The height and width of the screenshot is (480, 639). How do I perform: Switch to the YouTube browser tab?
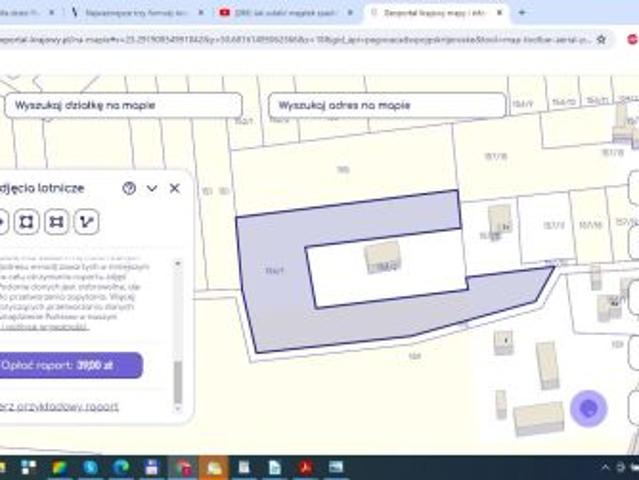click(285, 13)
